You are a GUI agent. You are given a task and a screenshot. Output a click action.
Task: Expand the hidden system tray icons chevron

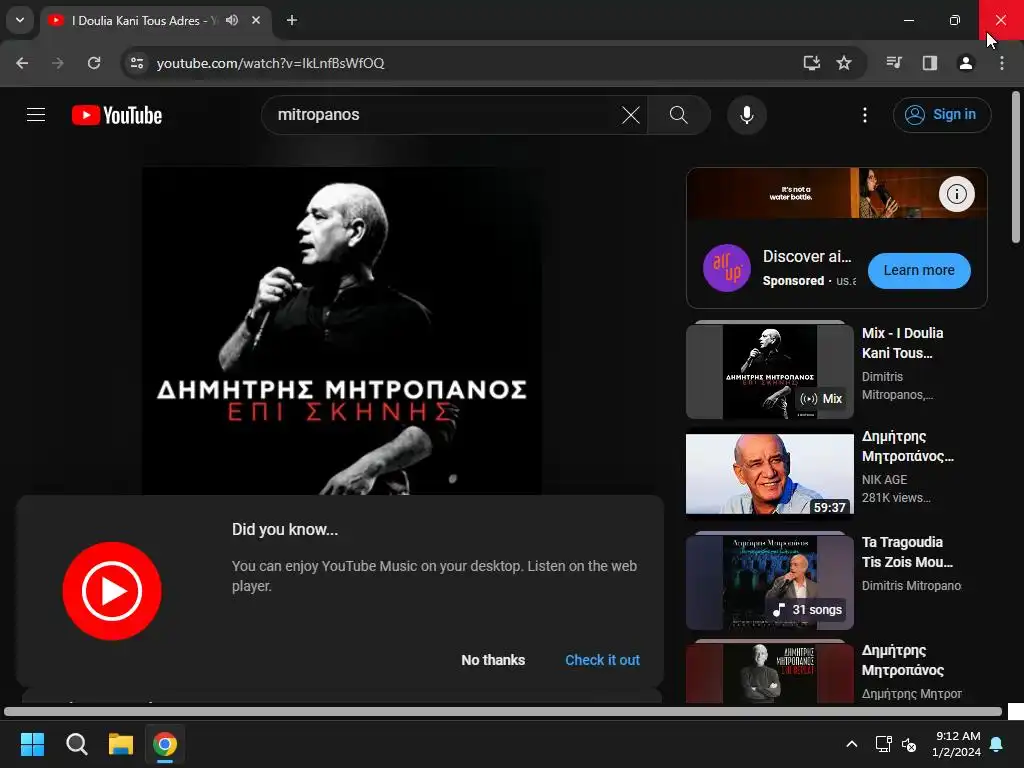(x=852, y=744)
